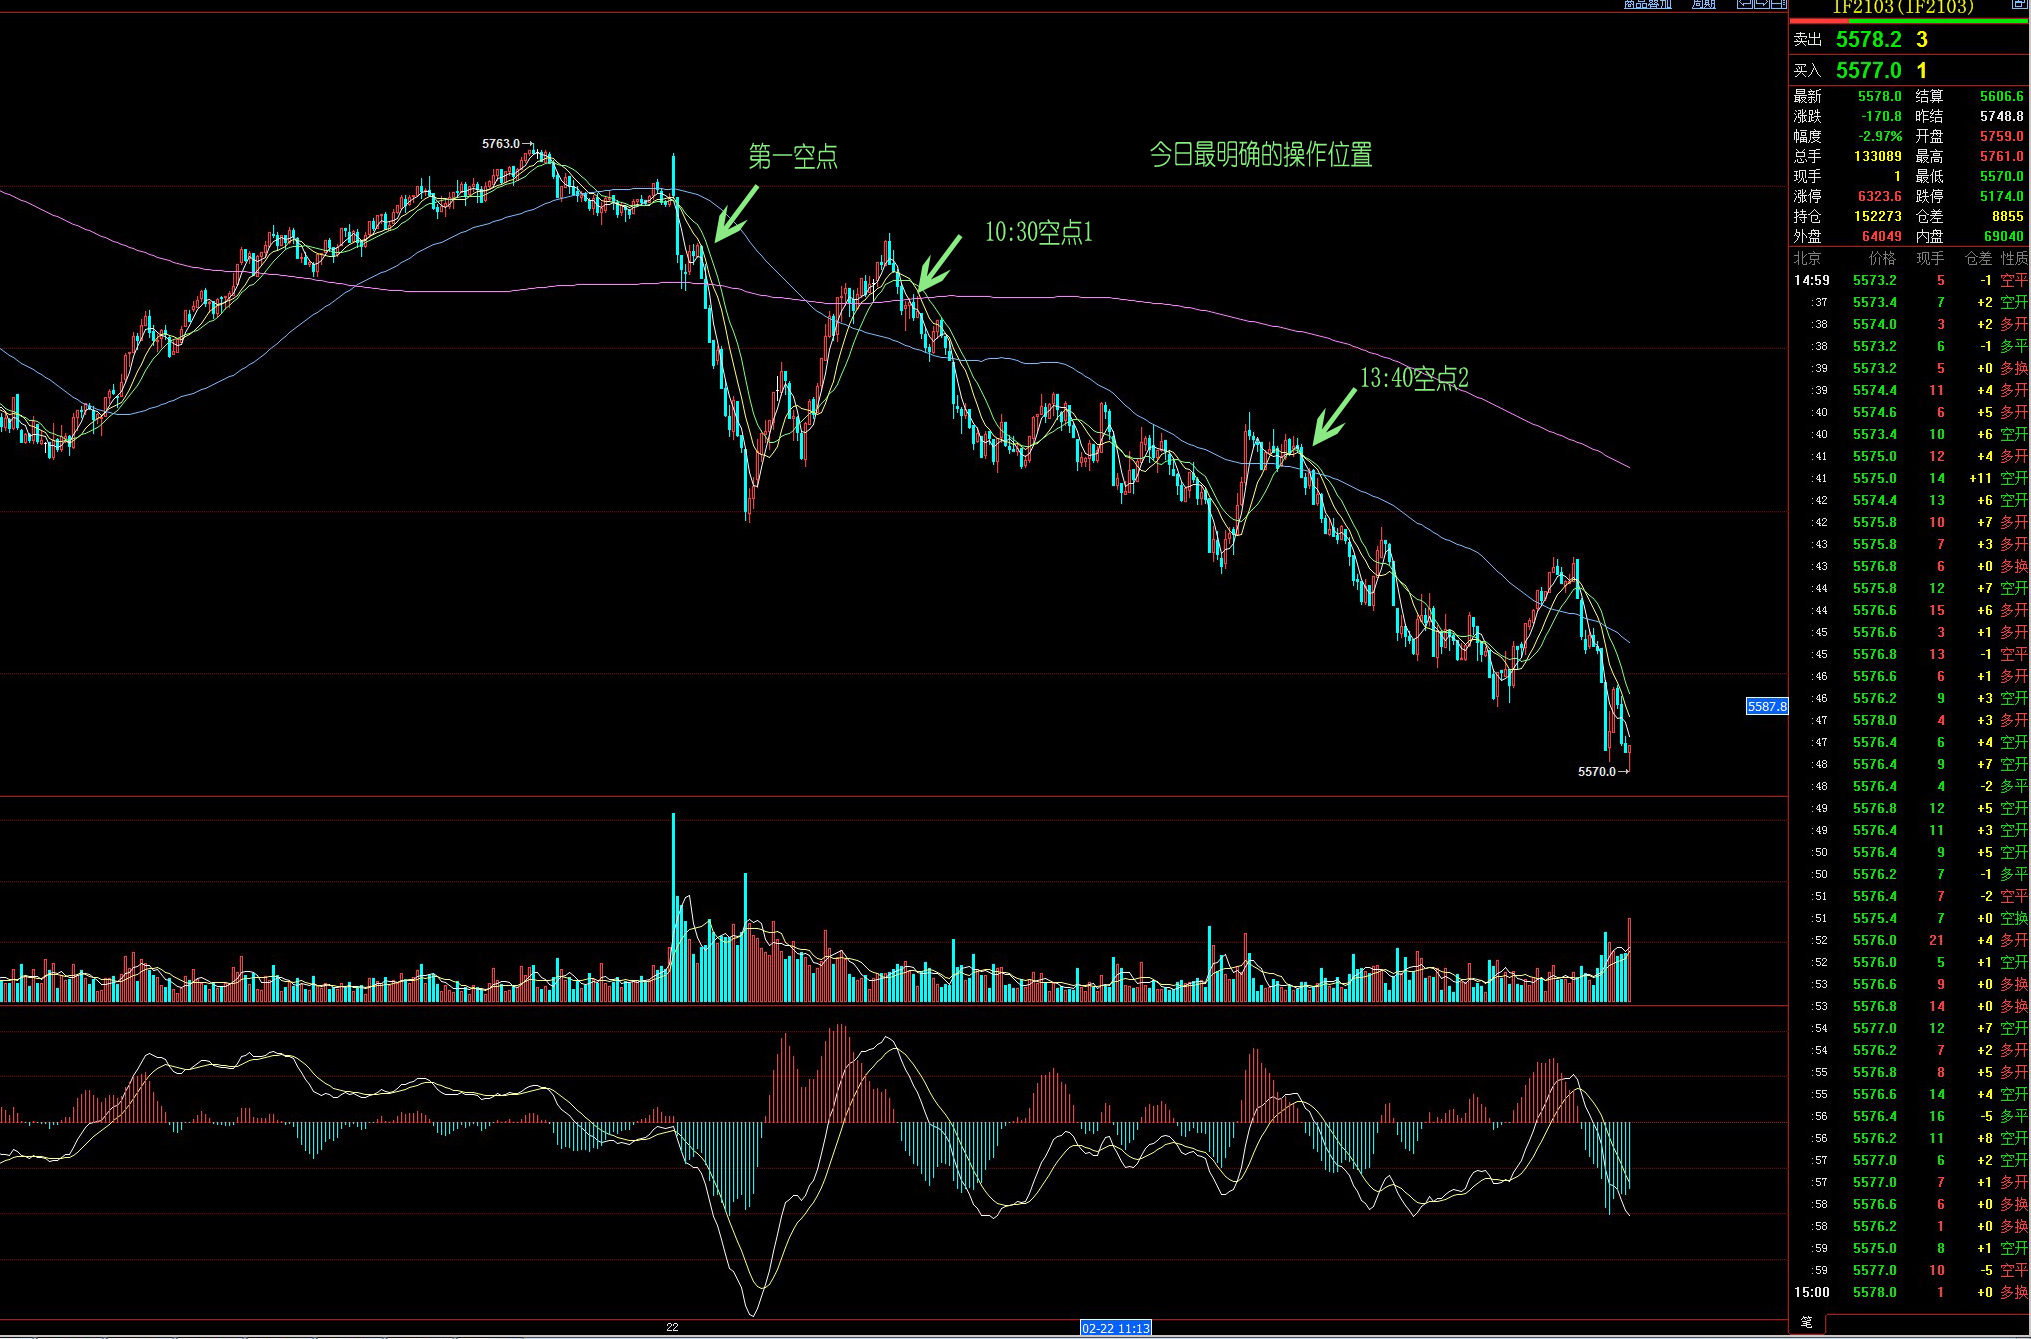Click the 北京 time column header
This screenshot has height=1339, width=2031.
[1807, 258]
